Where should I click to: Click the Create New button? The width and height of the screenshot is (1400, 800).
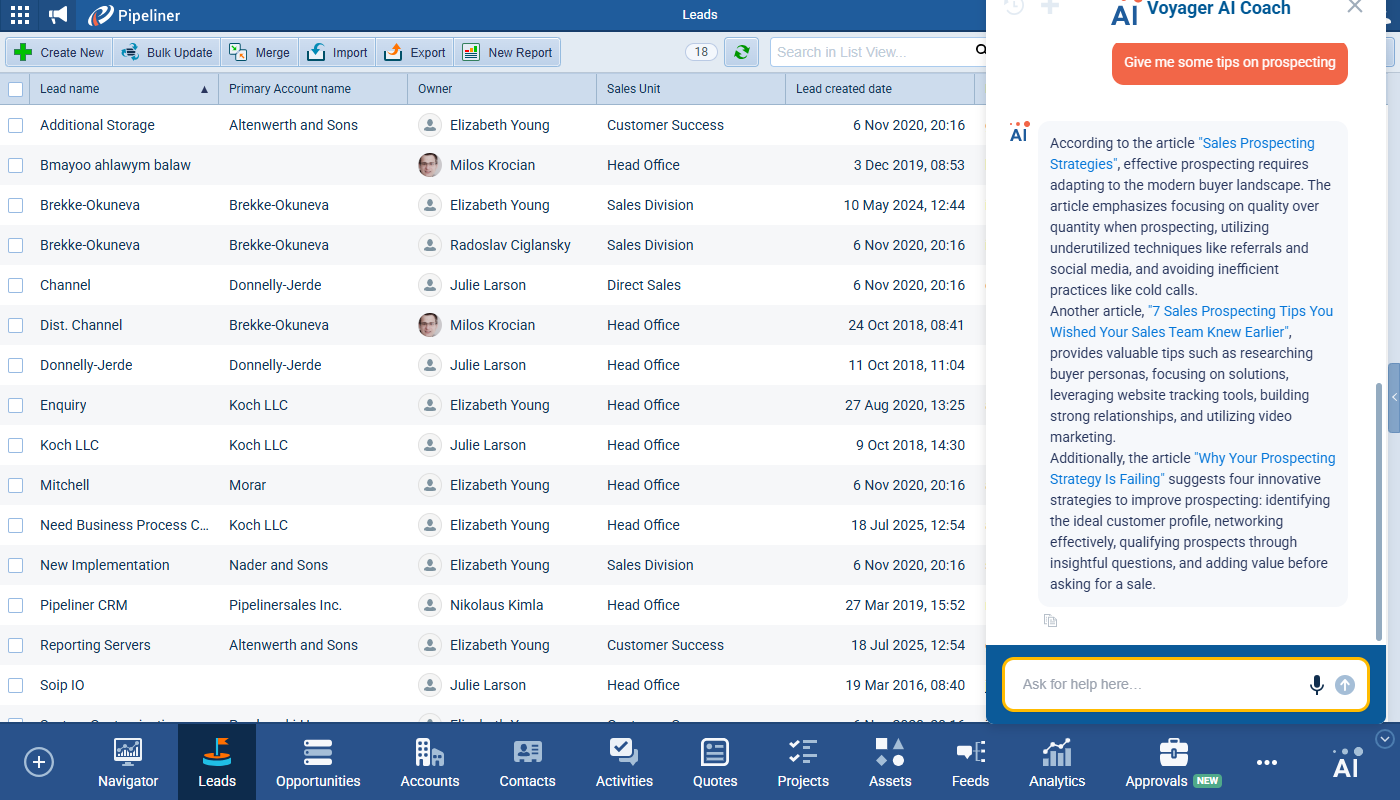[60, 52]
